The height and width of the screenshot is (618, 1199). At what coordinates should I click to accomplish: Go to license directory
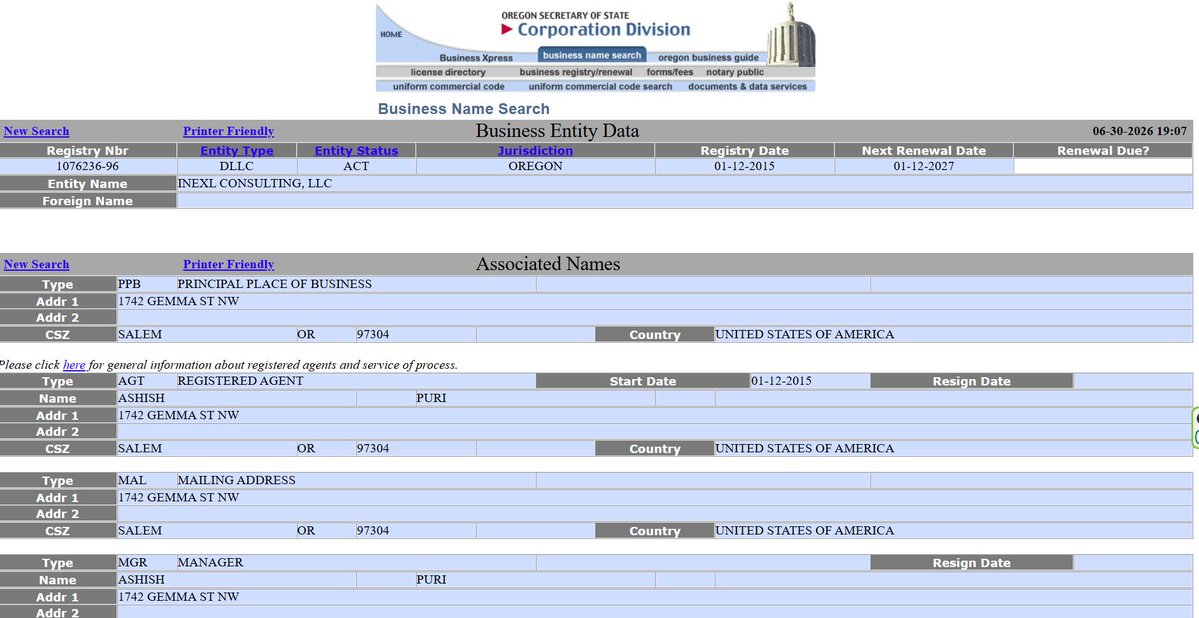click(x=448, y=72)
